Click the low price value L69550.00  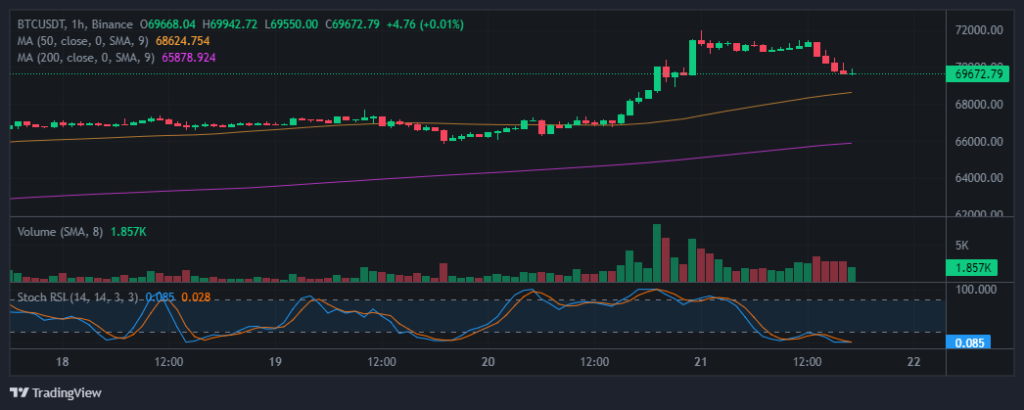[x=291, y=25]
